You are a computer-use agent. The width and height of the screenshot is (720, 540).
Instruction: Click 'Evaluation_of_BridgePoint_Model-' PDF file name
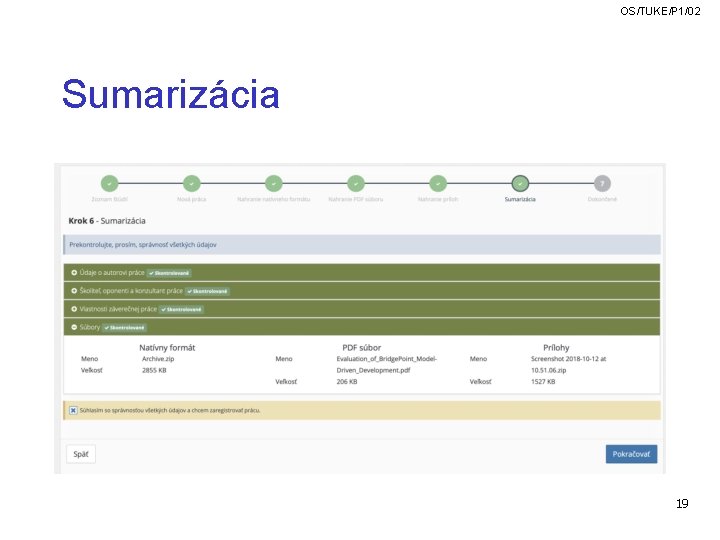pos(387,359)
